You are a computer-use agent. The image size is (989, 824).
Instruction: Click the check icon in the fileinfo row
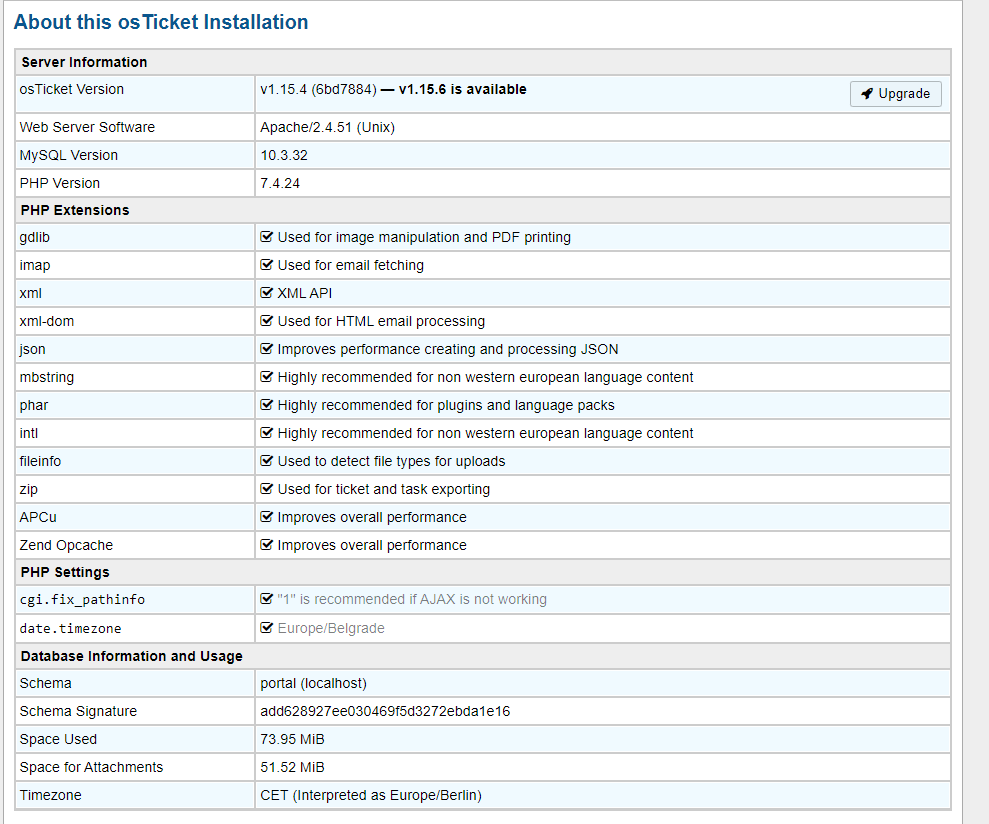pyautogui.click(x=267, y=461)
